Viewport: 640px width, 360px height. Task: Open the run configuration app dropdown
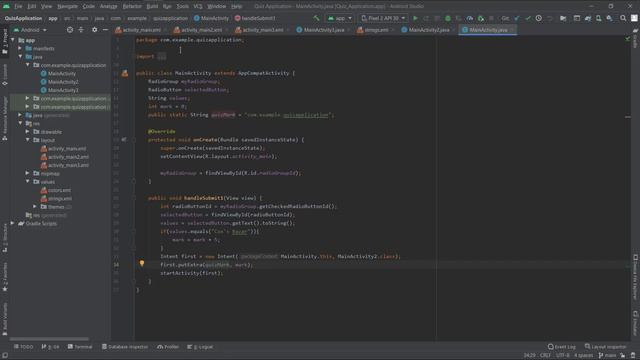coord(340,18)
